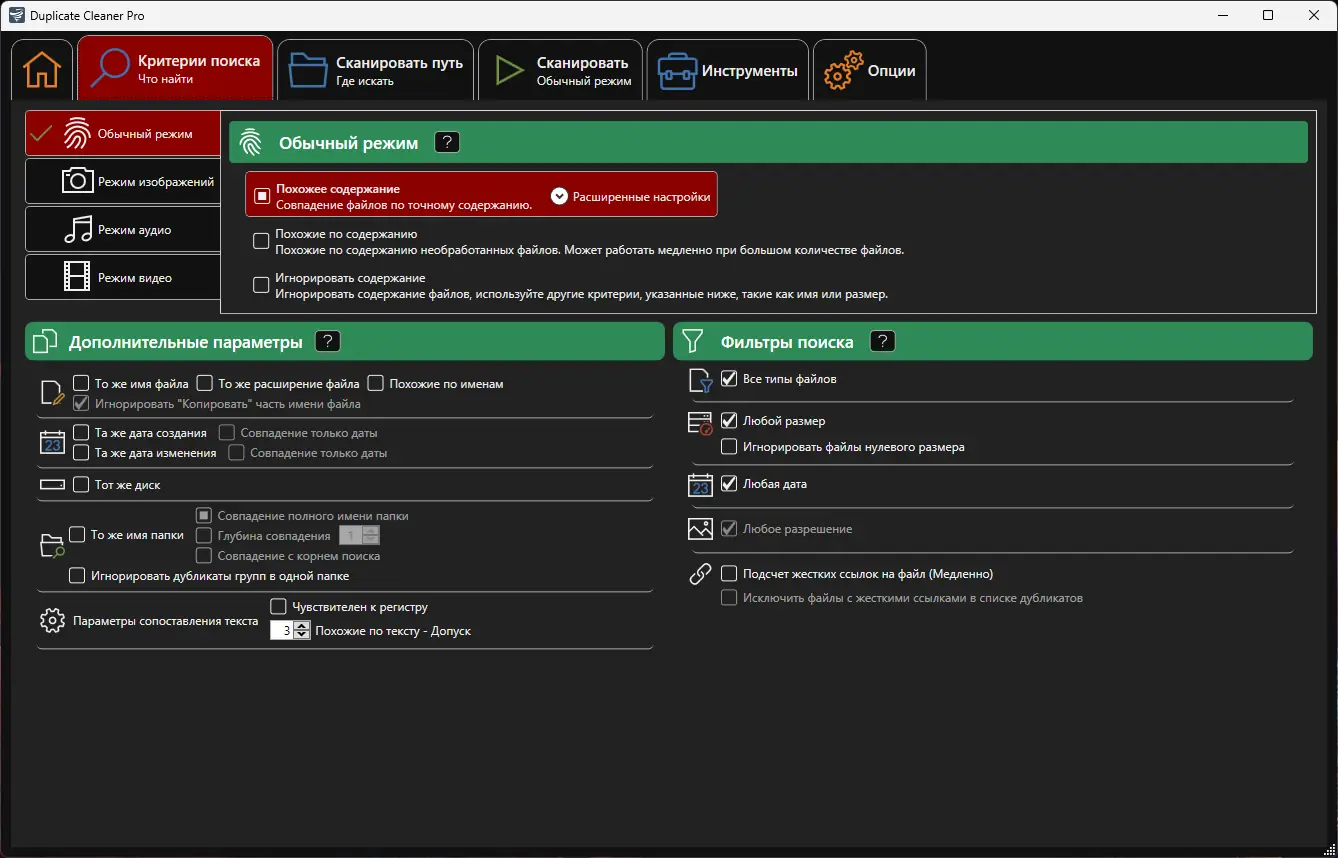This screenshot has width=1338, height=858.
Task: Uncheck Все типы файлов filter
Action: (729, 379)
